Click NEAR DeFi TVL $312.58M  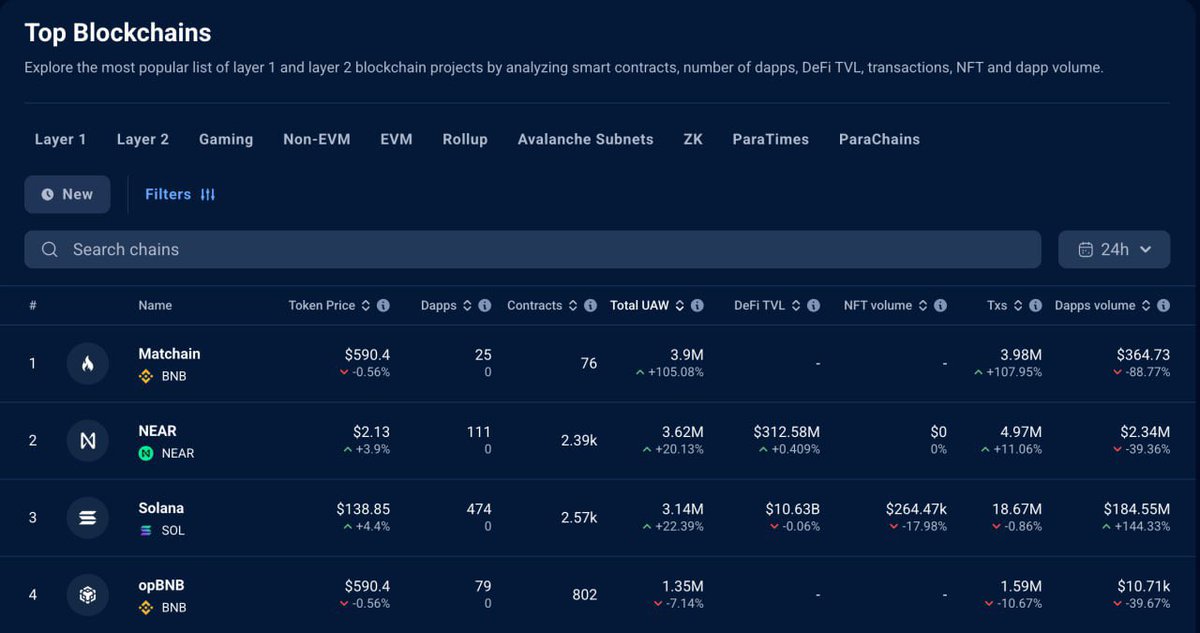coord(787,432)
